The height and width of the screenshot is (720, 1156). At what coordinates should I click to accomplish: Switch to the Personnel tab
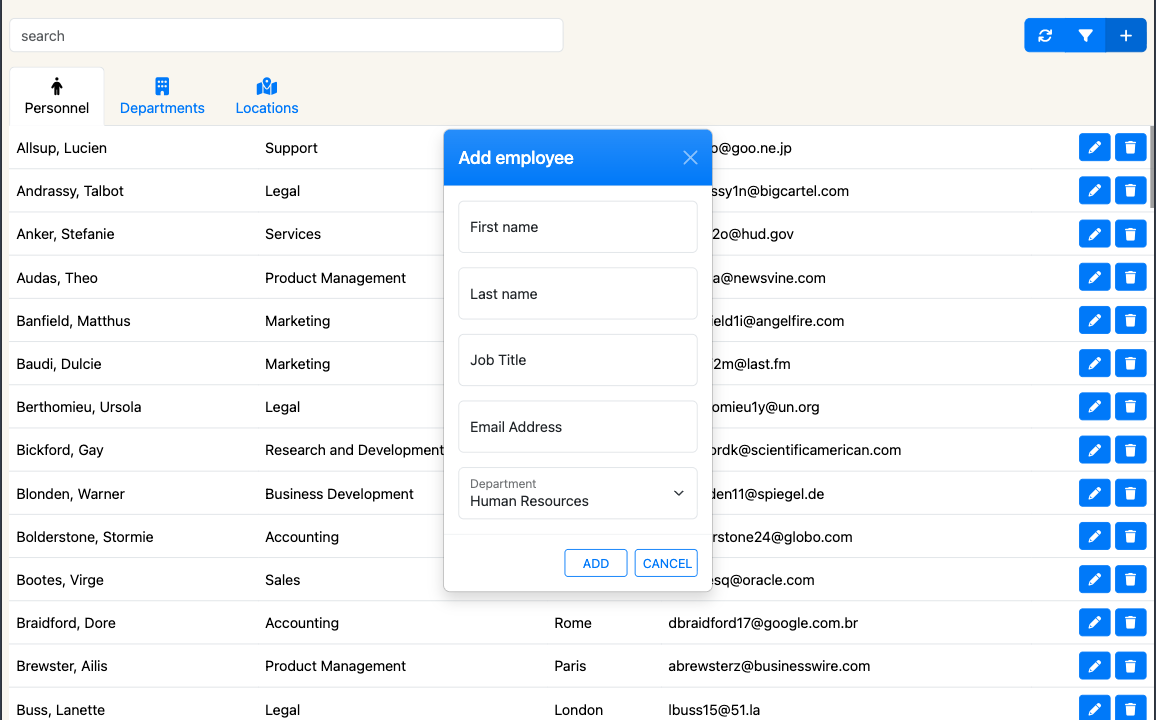tap(57, 97)
